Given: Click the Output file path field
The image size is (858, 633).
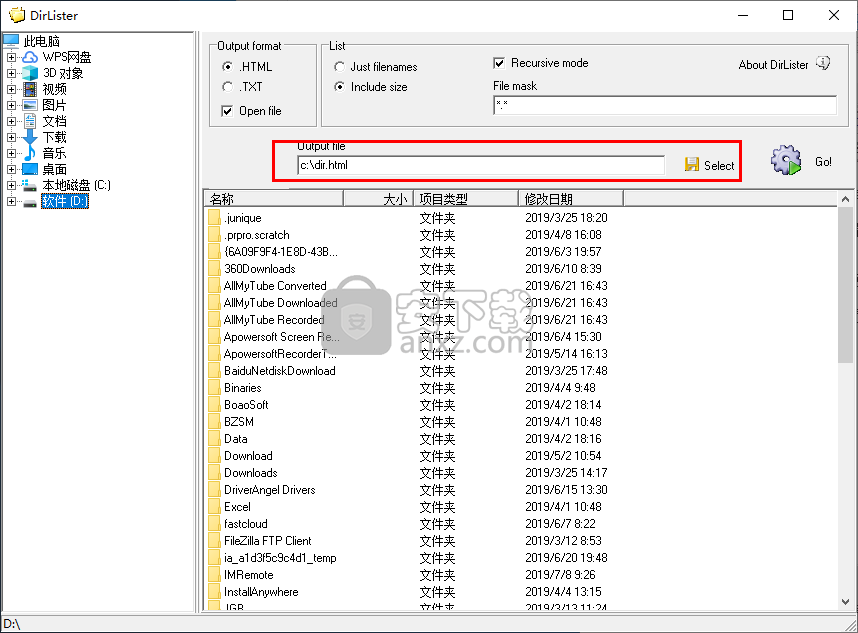Looking at the screenshot, I should tap(481, 165).
